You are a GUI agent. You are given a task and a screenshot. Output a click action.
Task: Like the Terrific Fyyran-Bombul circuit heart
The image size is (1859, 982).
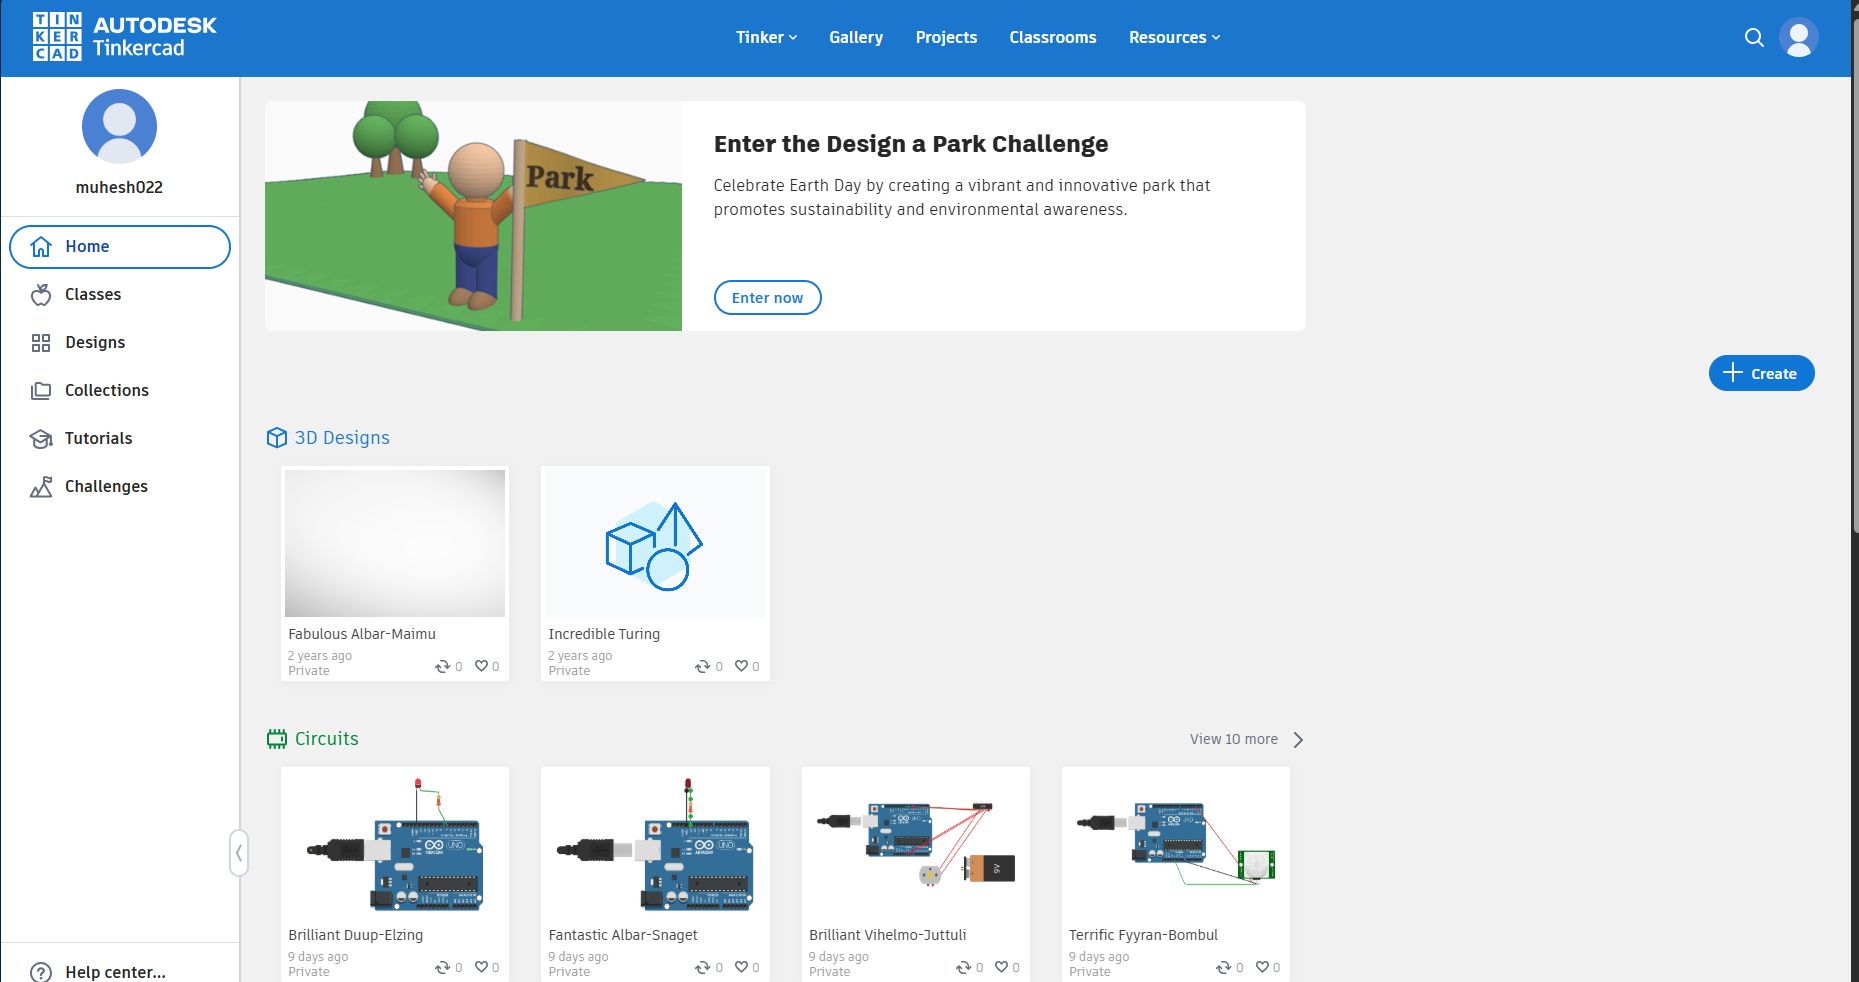click(1262, 967)
